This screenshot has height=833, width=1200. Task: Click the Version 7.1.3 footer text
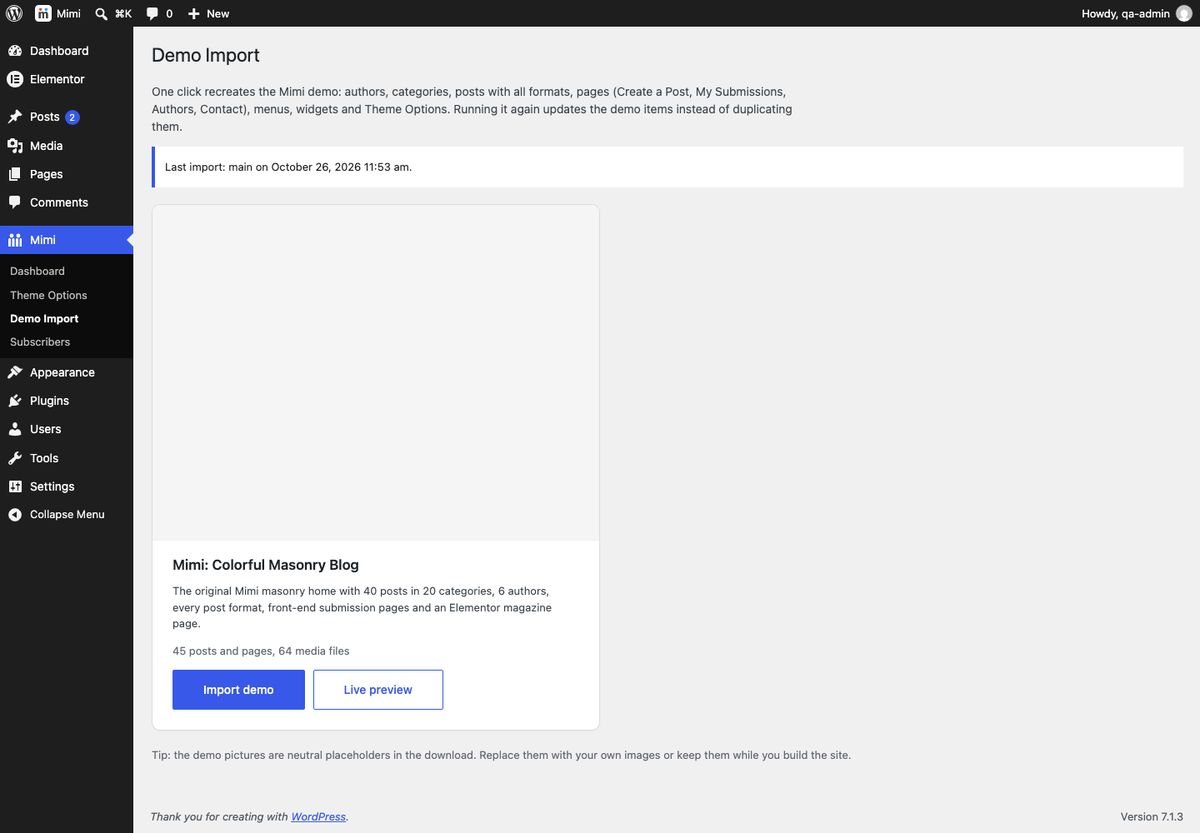(x=1152, y=817)
